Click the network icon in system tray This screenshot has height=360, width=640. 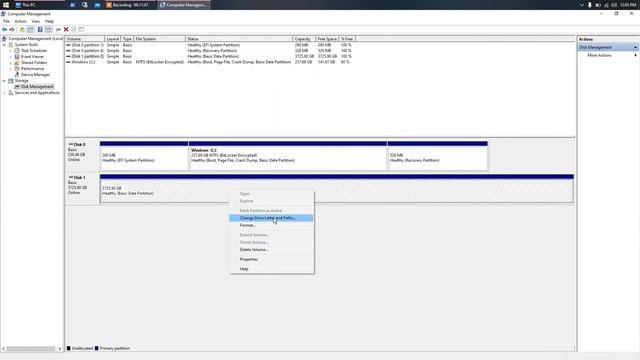tap(606, 5)
